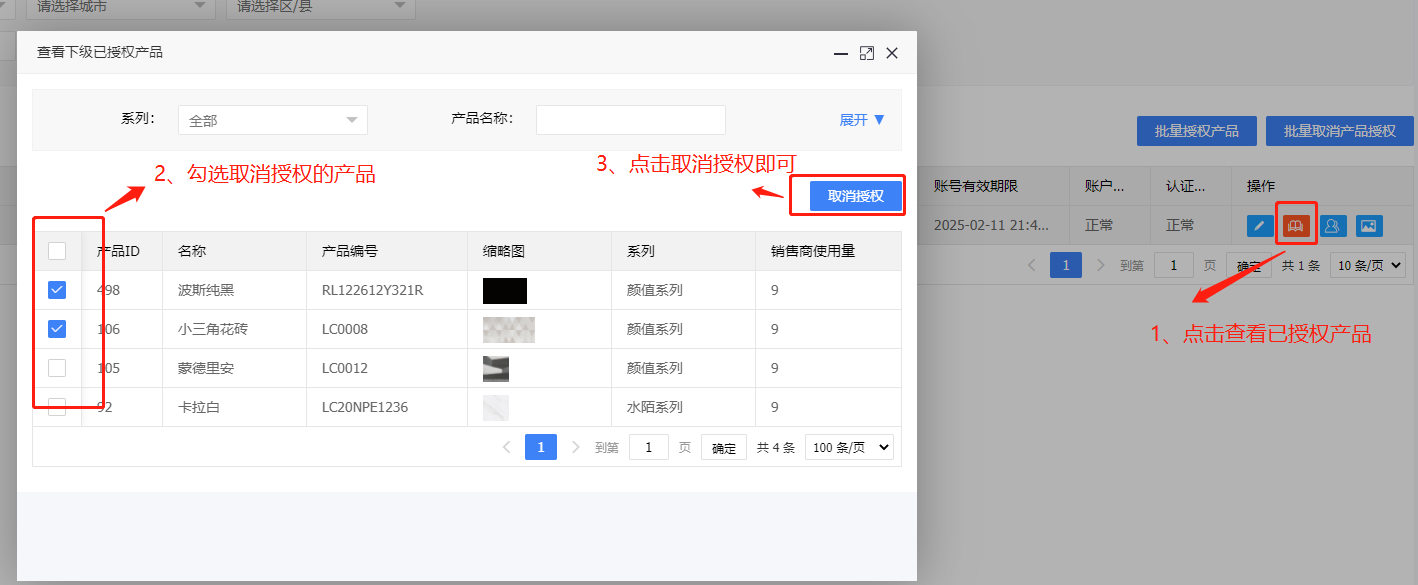Viewport: 1418px width, 585px height.
Task: Click the user account icon in the 操作 column
Action: coord(1332,226)
